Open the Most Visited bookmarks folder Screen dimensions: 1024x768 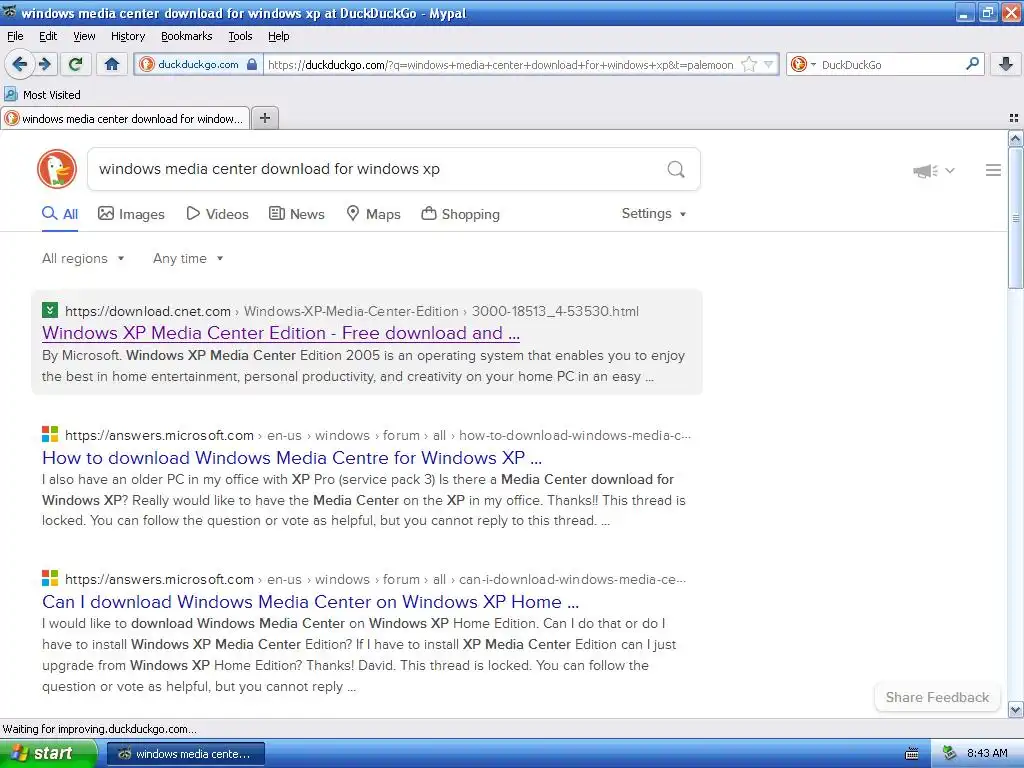[42, 95]
